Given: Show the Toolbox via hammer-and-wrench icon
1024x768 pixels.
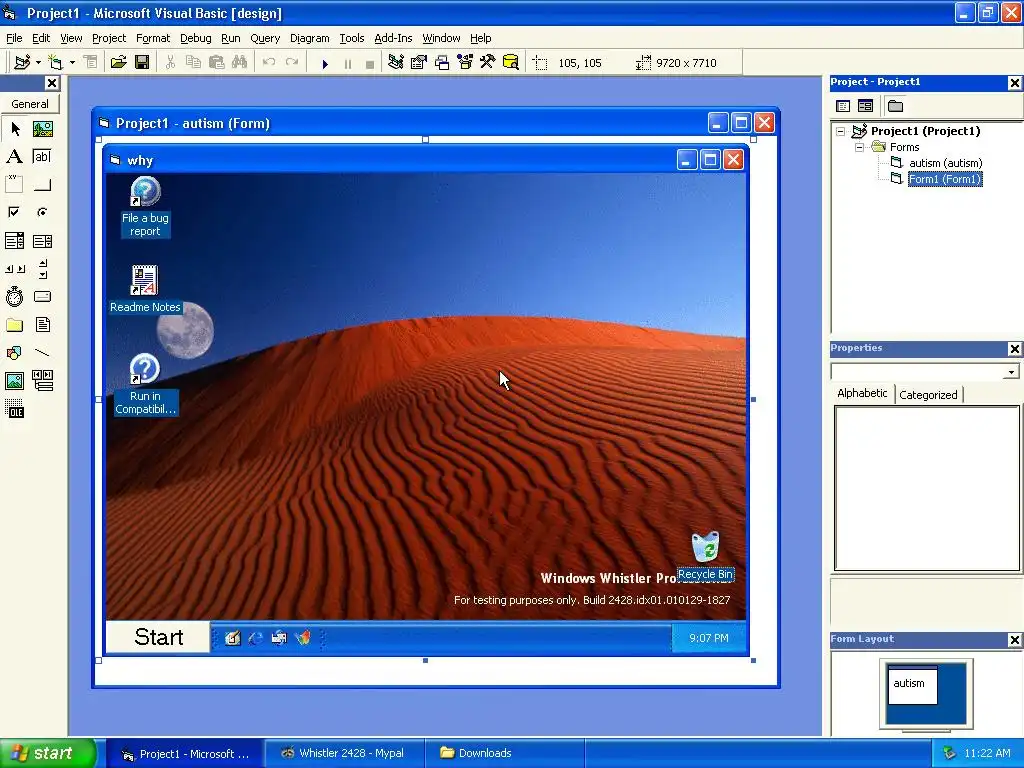Looking at the screenshot, I should click(488, 63).
